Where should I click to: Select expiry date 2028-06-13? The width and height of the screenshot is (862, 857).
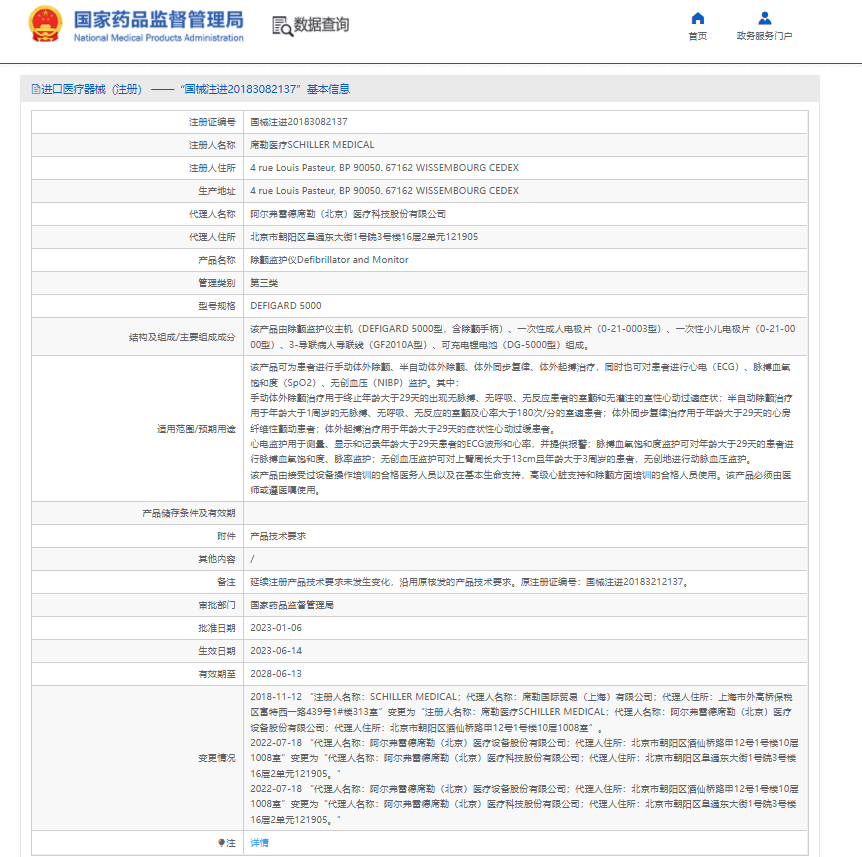[x=276, y=674]
